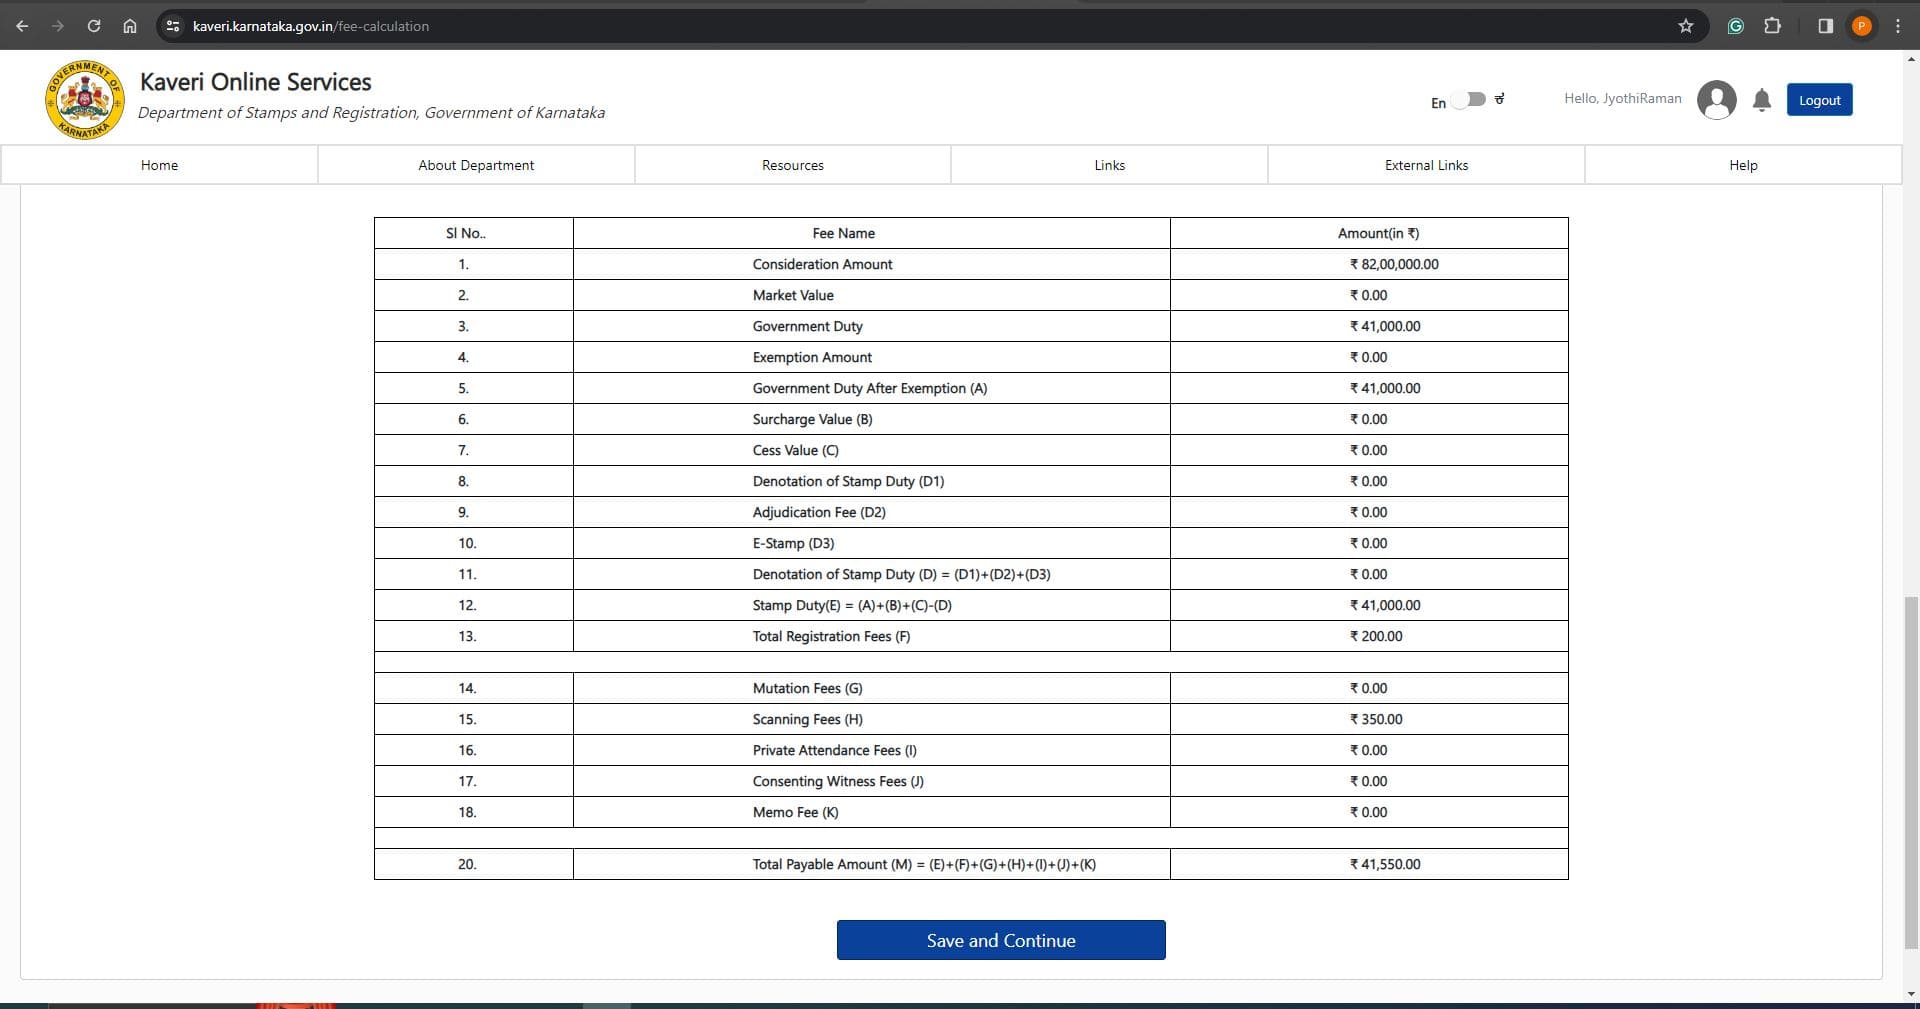The width and height of the screenshot is (1920, 1009).
Task: Click the page vertical scrollbar thumb
Action: [x=1911, y=770]
